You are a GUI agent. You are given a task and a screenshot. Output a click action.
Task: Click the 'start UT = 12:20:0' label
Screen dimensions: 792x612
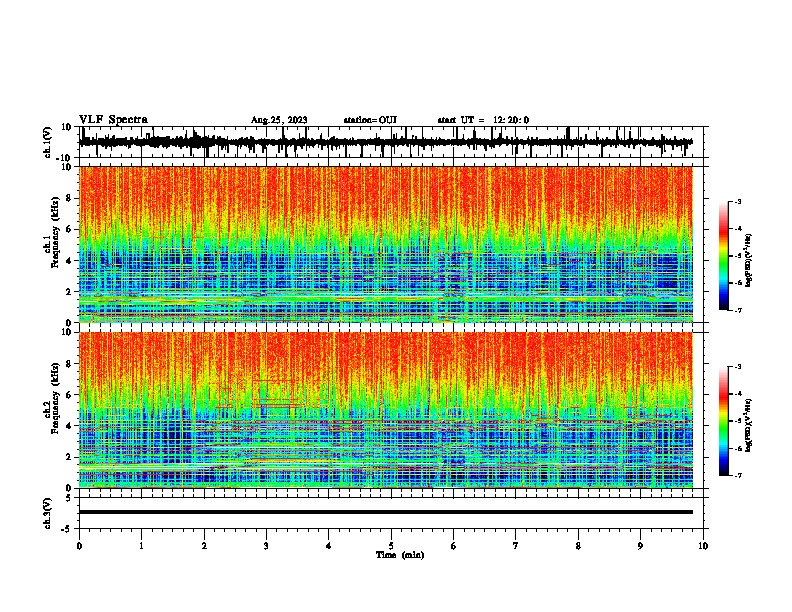point(483,120)
